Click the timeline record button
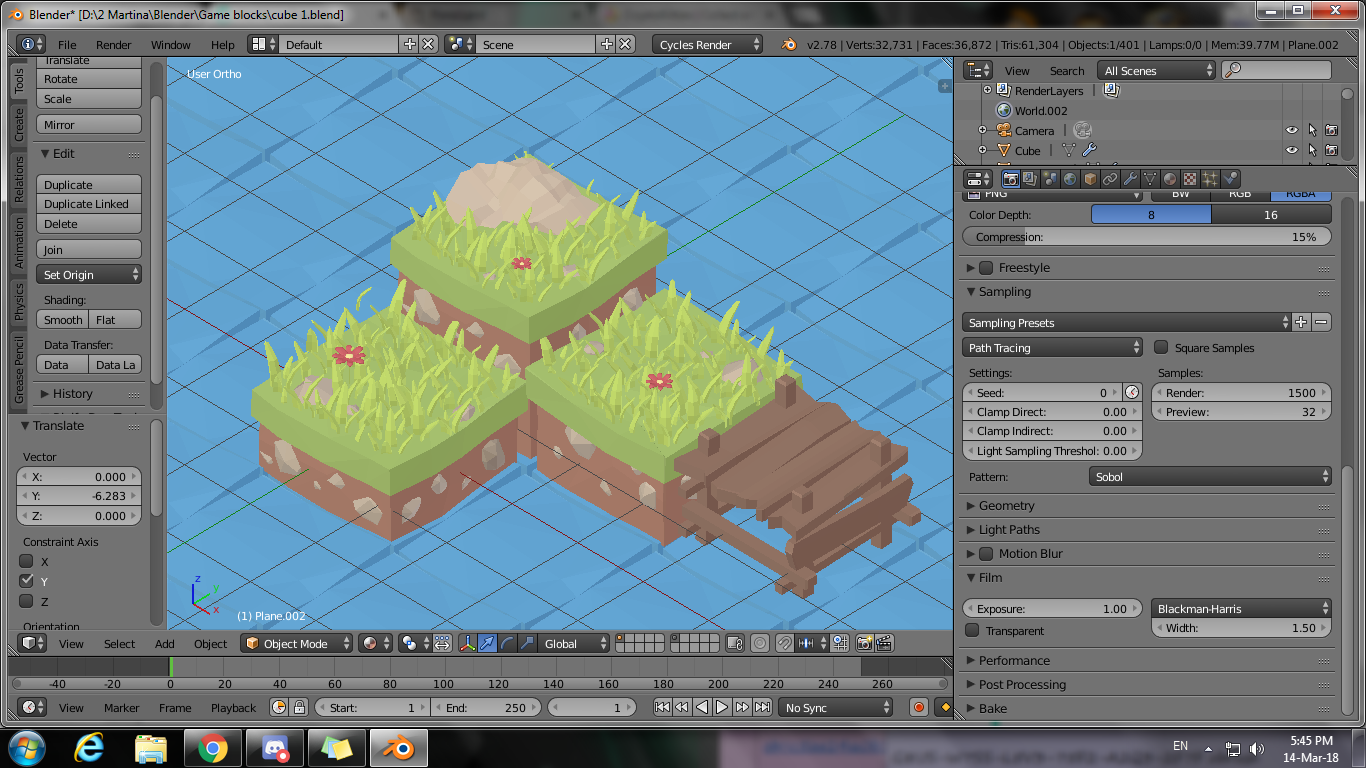 pos(919,707)
